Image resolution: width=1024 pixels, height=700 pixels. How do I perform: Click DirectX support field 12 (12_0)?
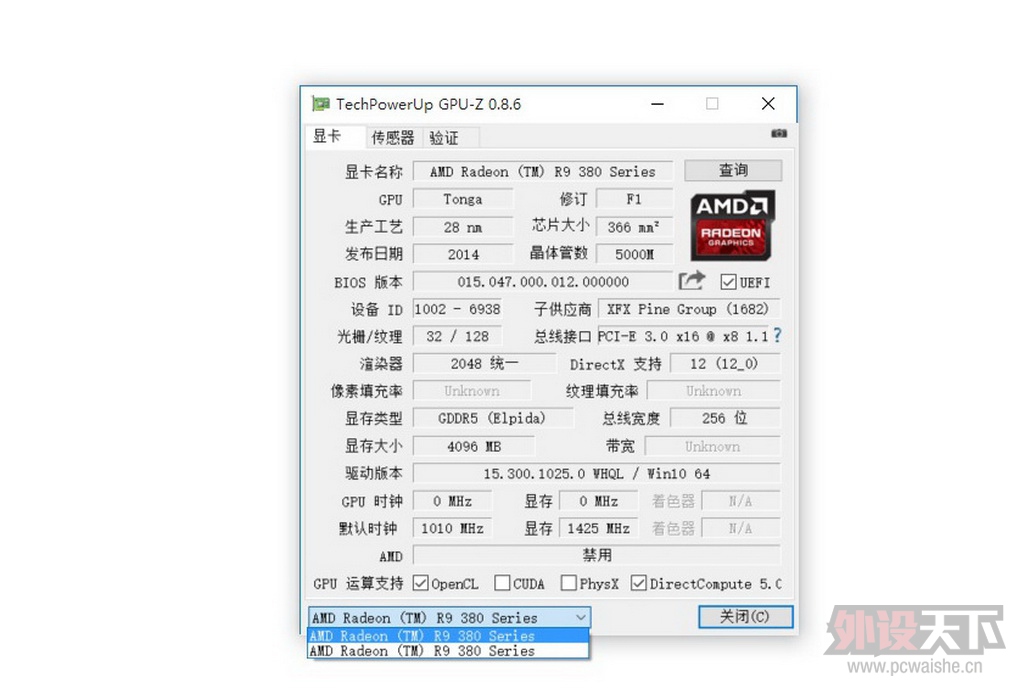pyautogui.click(x=725, y=364)
